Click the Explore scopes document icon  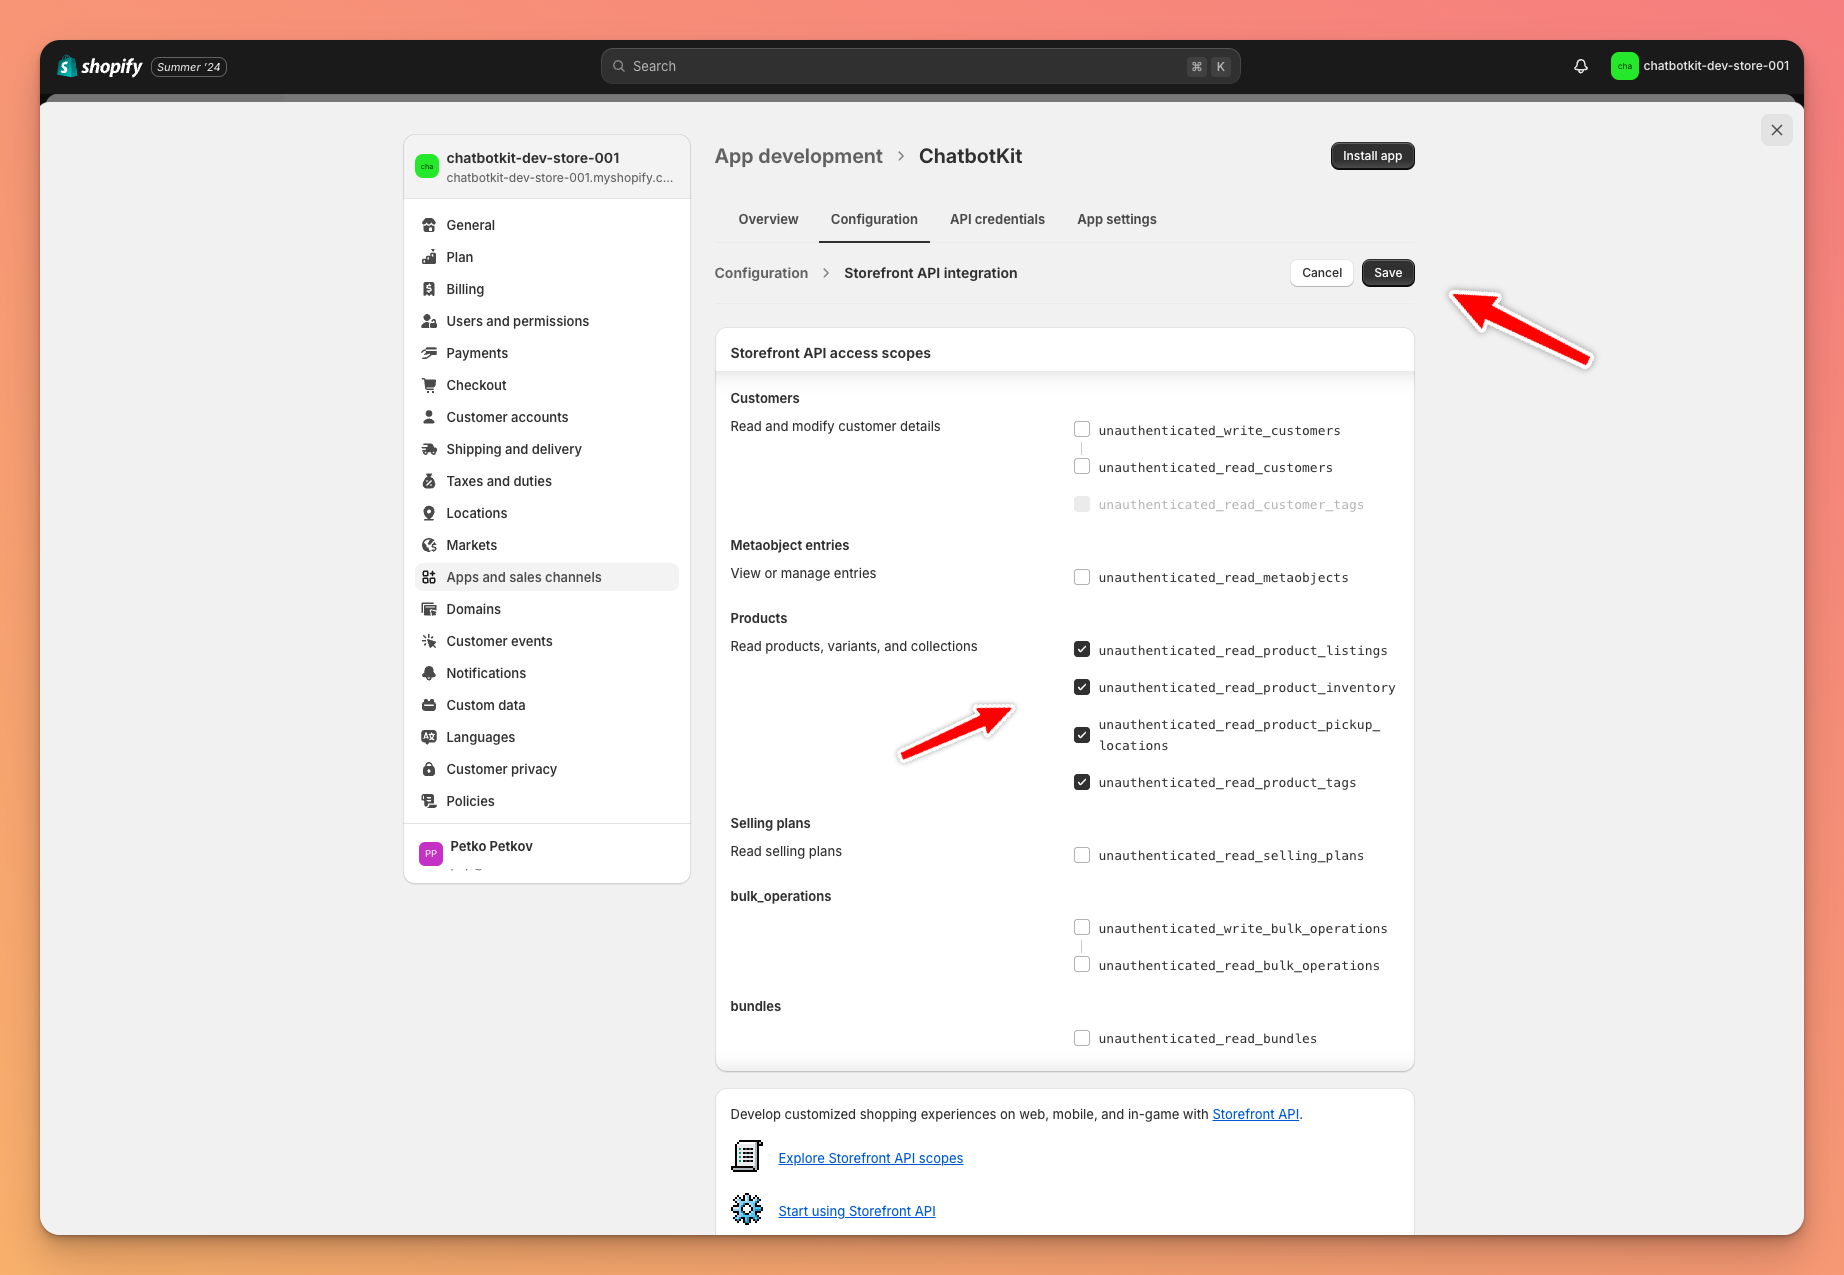(x=747, y=1157)
